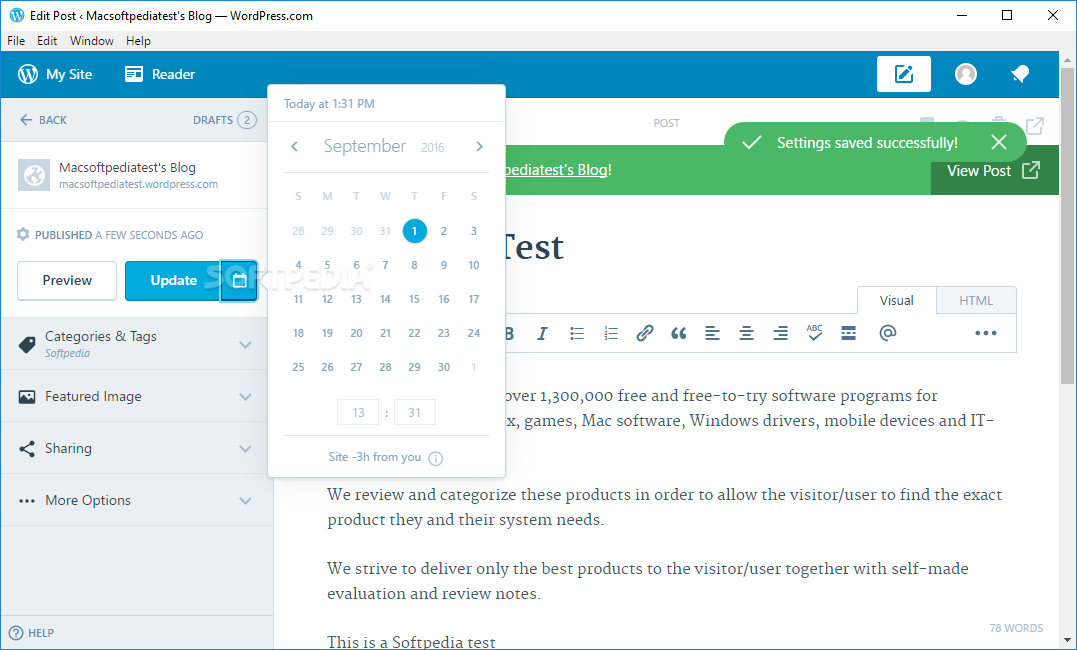The width and height of the screenshot is (1077, 650).
Task: Click the calendar schedule icon beside Update
Action: click(239, 280)
